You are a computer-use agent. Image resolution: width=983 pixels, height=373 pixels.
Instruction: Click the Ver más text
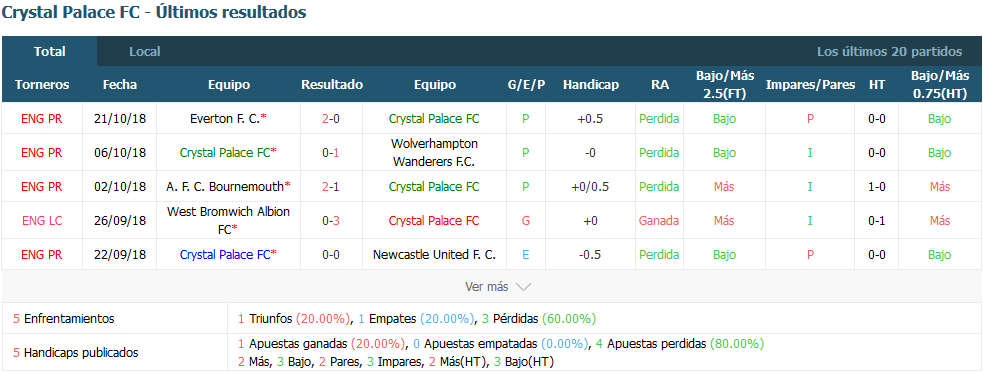[x=486, y=287]
